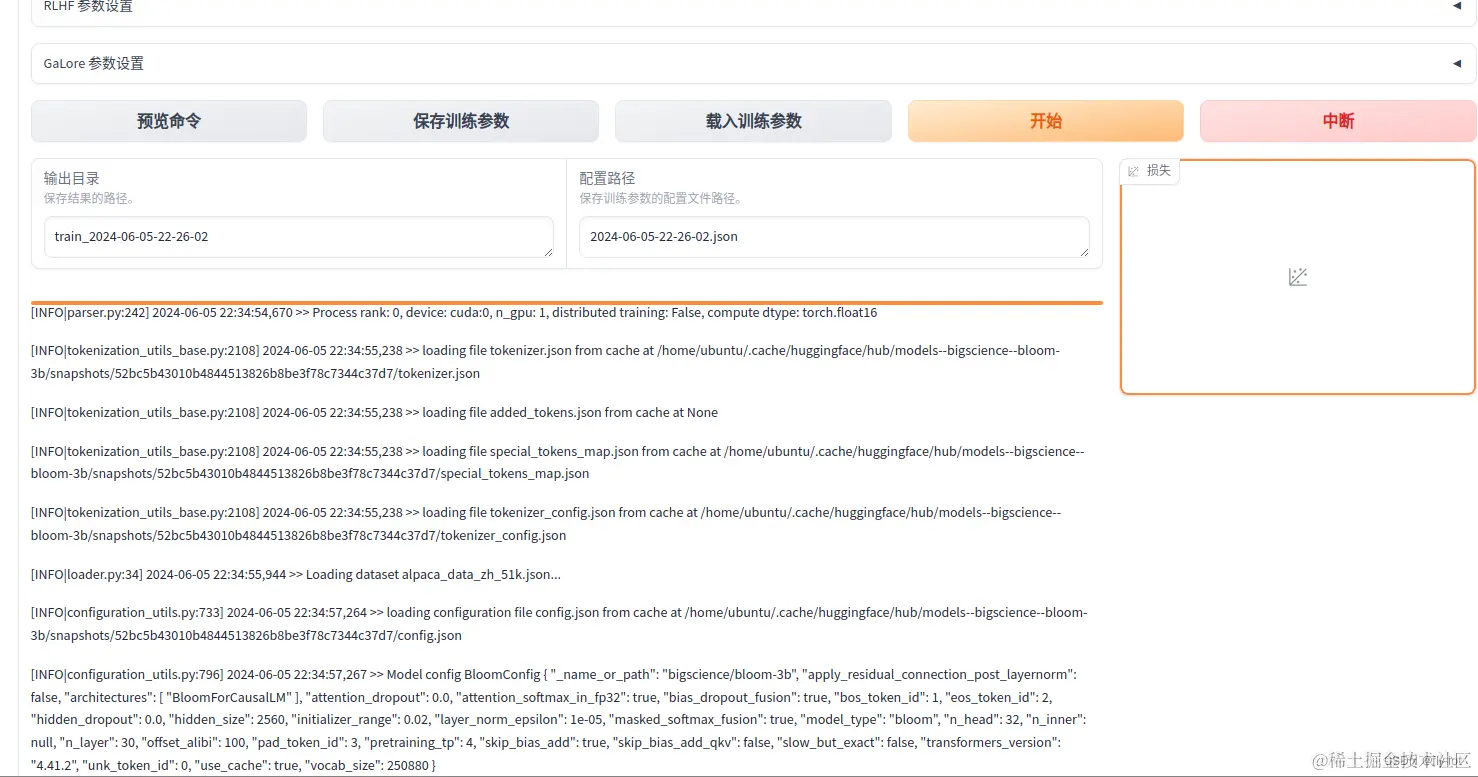Image resolution: width=1478 pixels, height=777 pixels.
Task: Select the added_tokens.json log line
Action: [375, 413]
